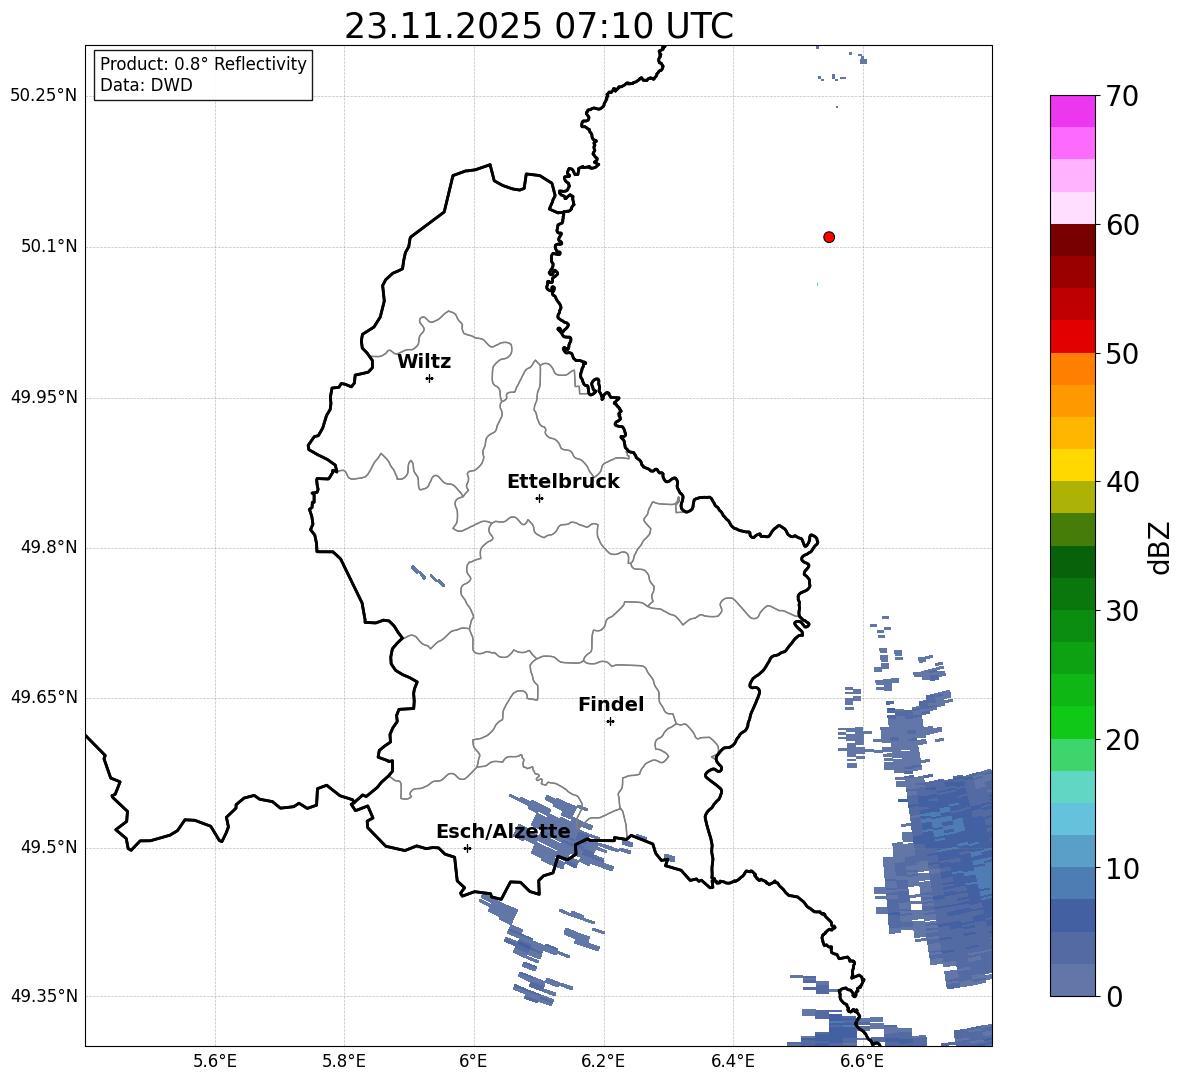Click the Data: DWD text

[x=146, y=85]
